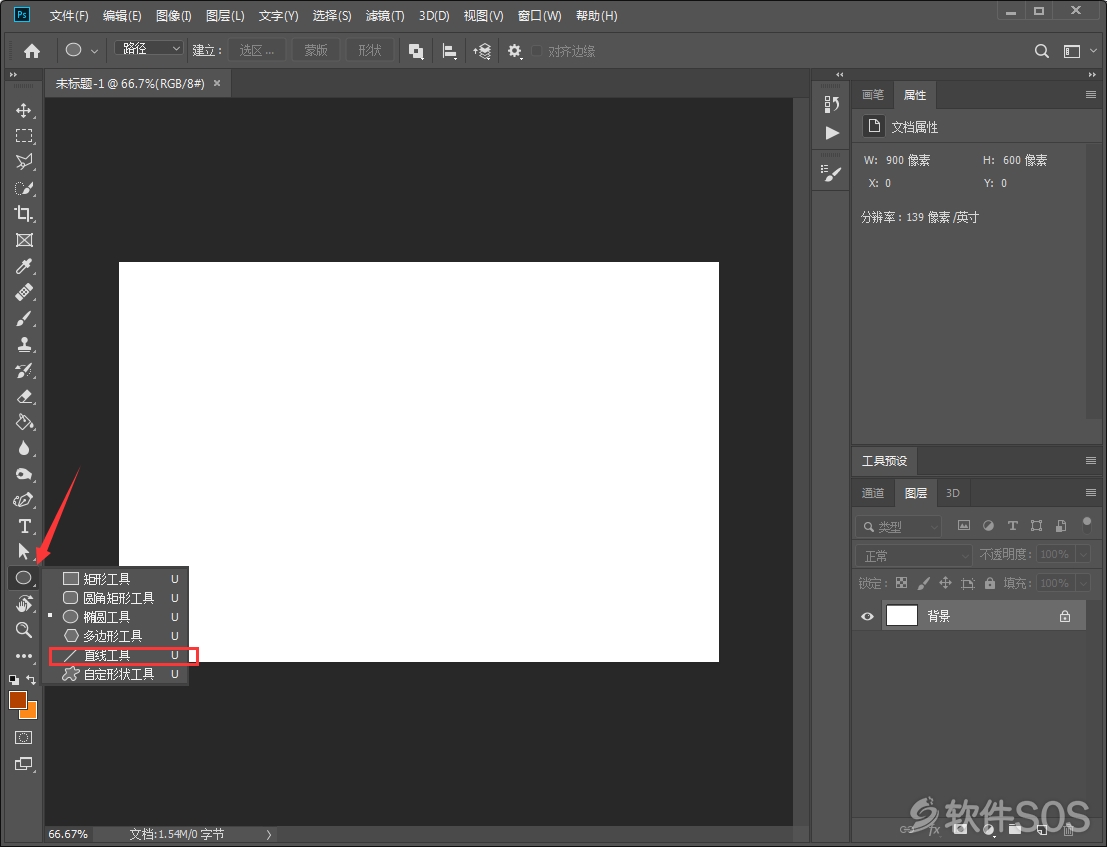Toggle Align Edges checkbox
This screenshot has height=847, width=1107.
537,51
